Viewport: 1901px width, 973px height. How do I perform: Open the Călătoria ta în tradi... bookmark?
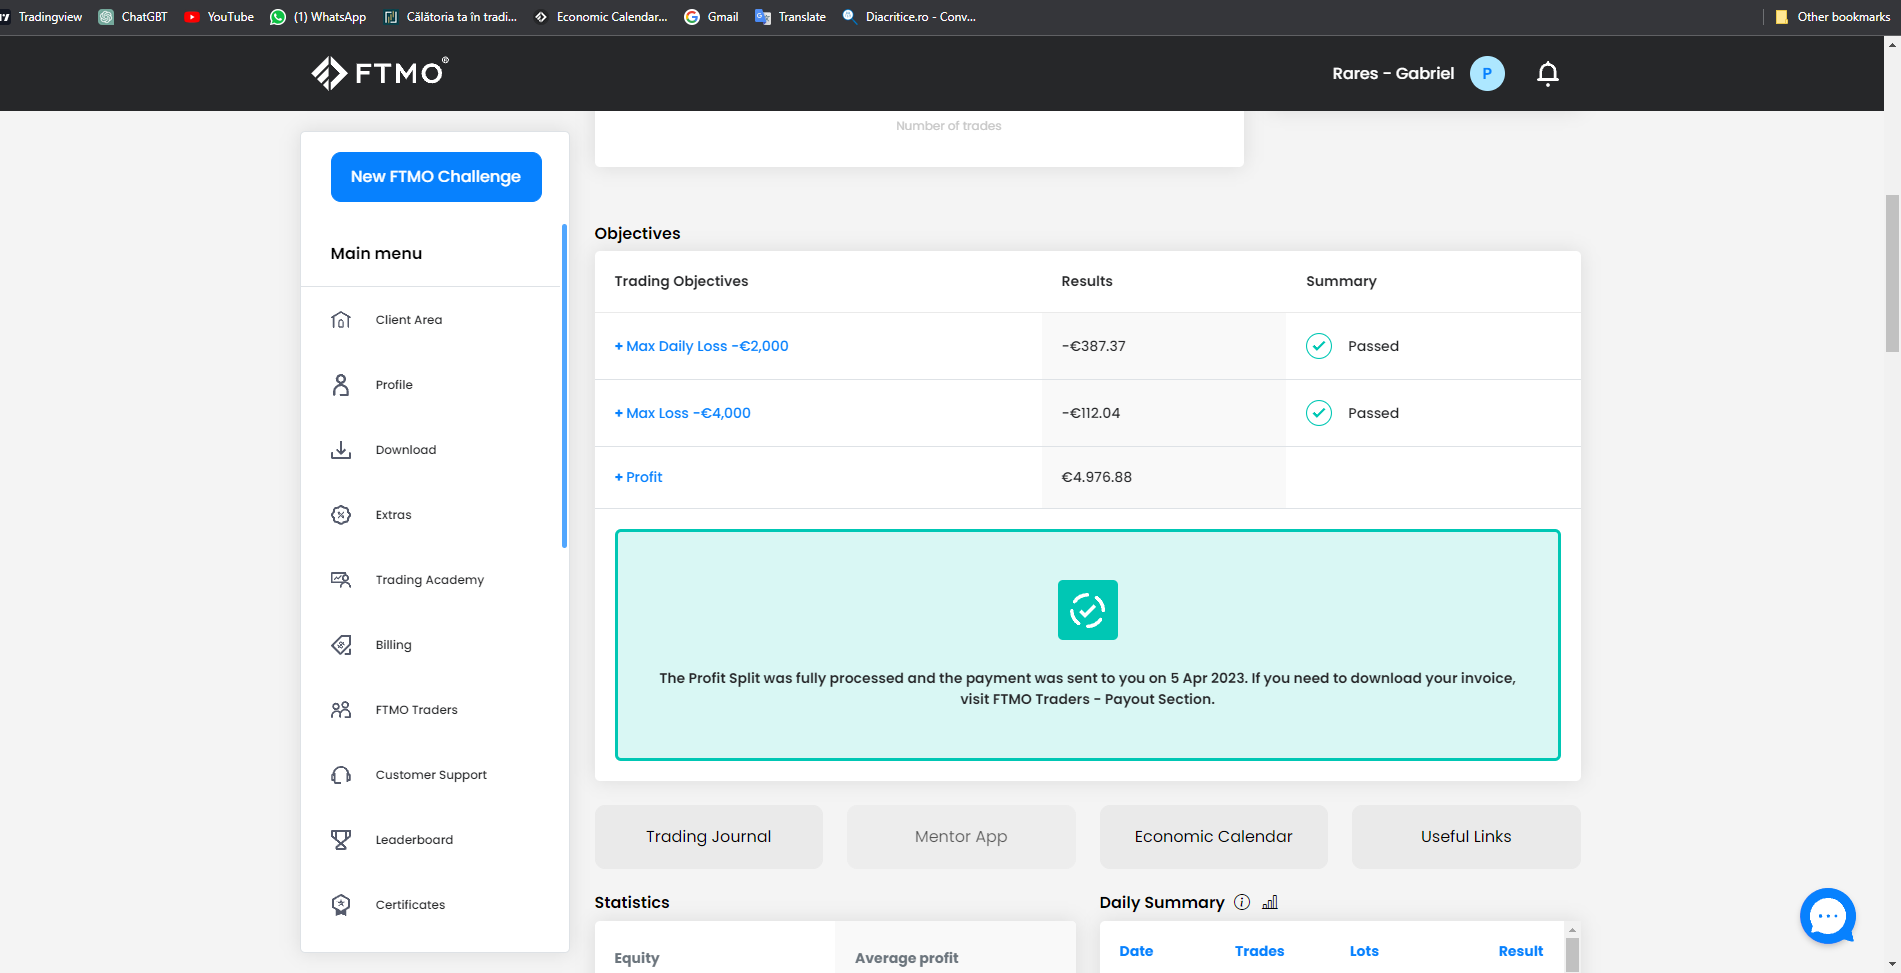coord(451,17)
